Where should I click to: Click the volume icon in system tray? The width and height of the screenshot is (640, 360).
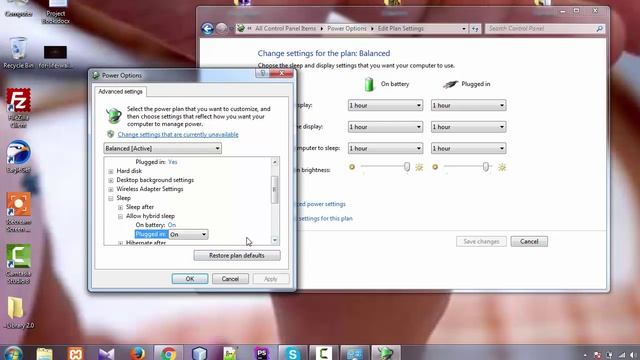(x=633, y=355)
